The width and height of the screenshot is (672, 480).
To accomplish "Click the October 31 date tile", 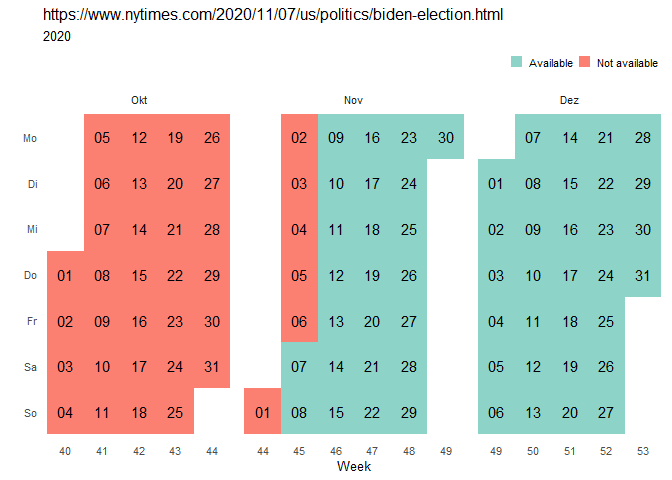I will coord(212,366).
